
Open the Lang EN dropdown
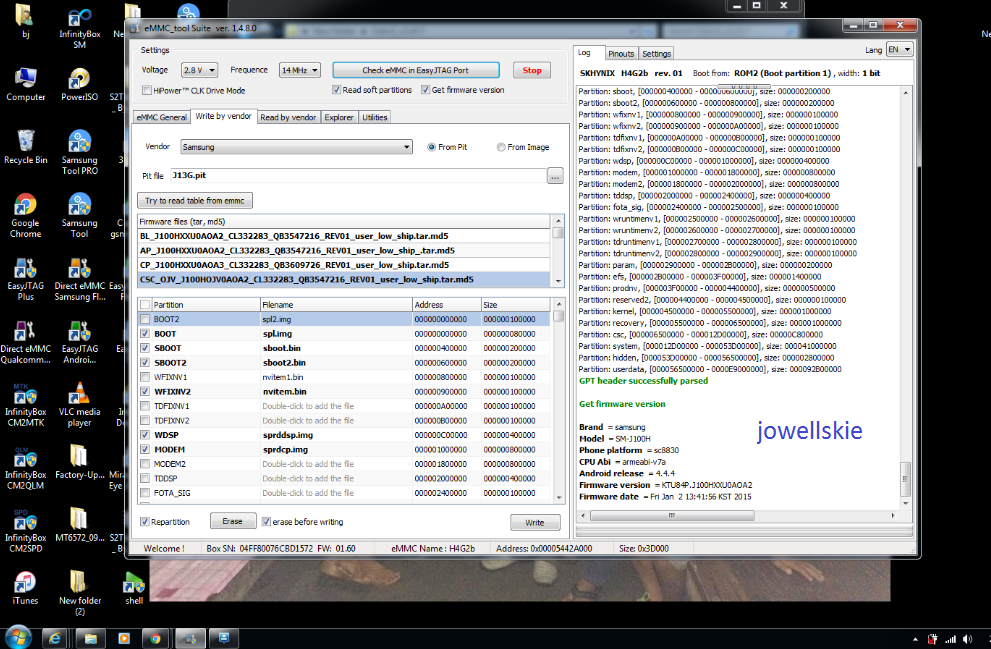pos(899,49)
